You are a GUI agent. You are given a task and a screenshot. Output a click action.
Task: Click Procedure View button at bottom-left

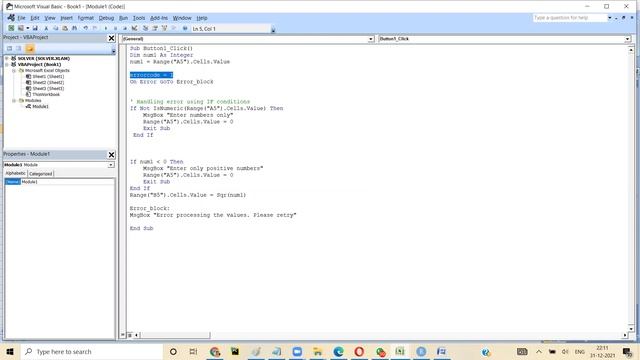pyautogui.click(x=122, y=335)
